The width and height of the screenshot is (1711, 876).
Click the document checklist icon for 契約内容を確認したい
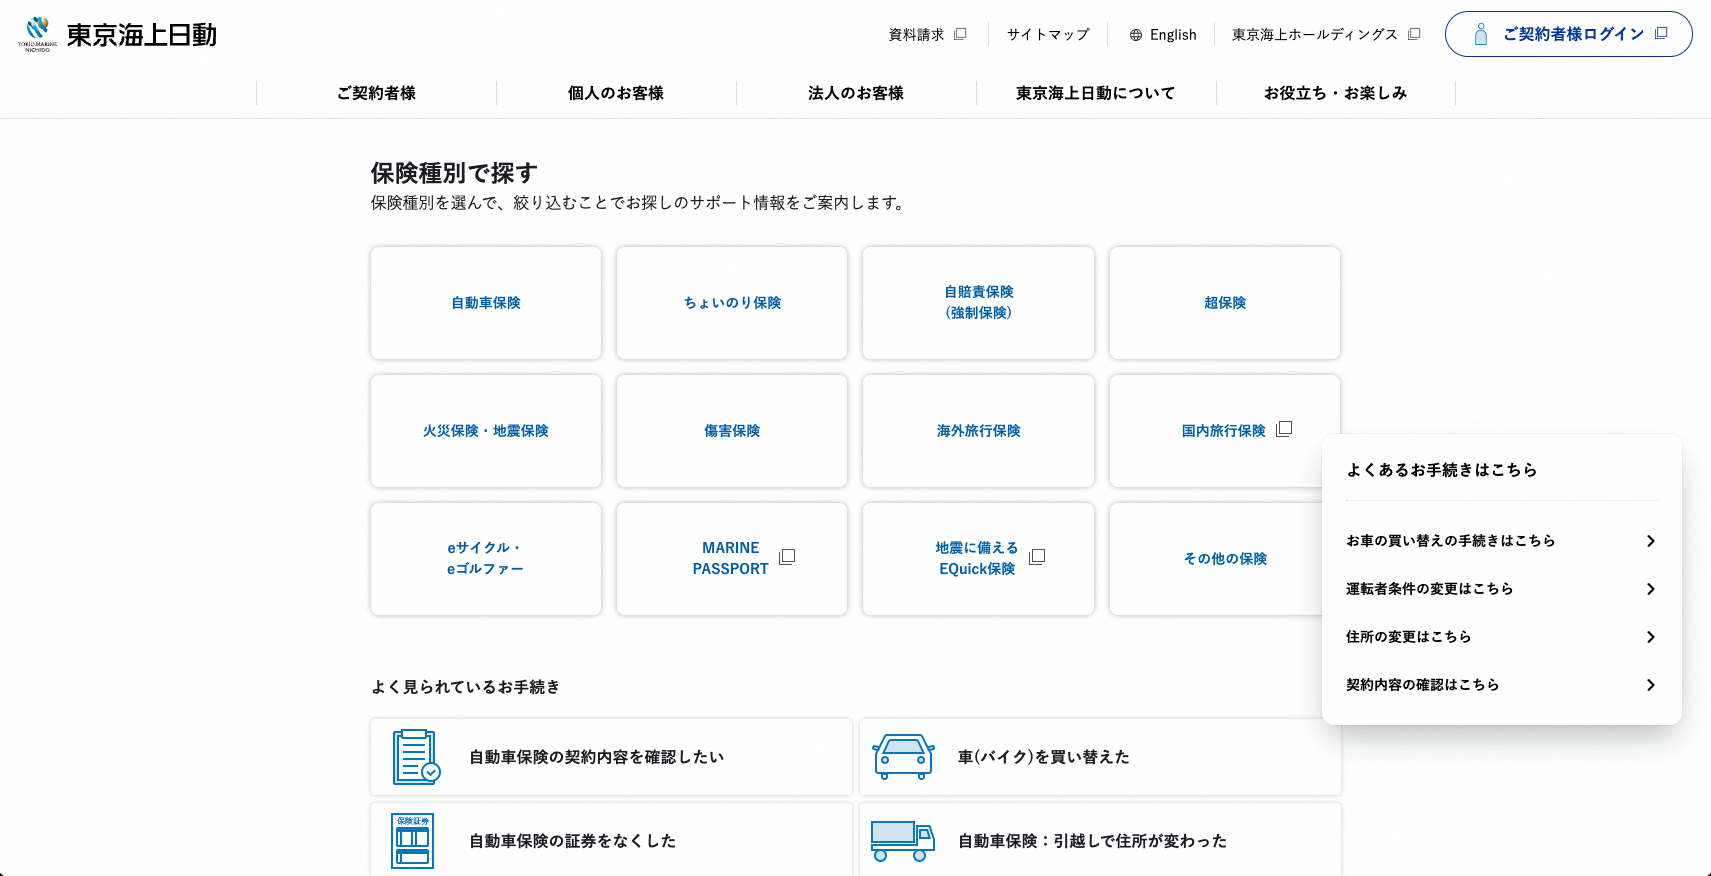(x=416, y=757)
